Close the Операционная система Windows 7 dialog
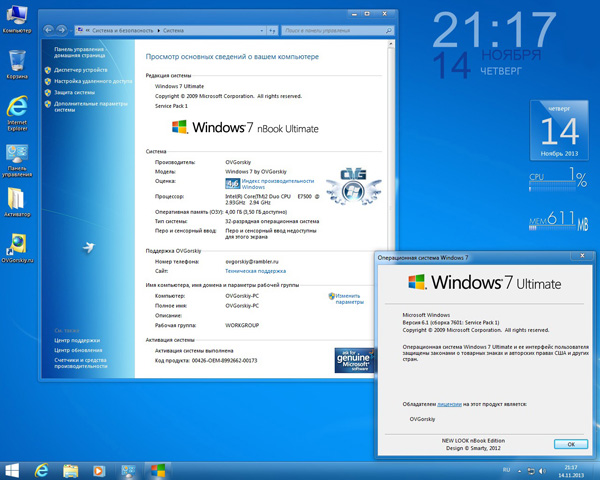The image size is (600, 480). coord(582,255)
